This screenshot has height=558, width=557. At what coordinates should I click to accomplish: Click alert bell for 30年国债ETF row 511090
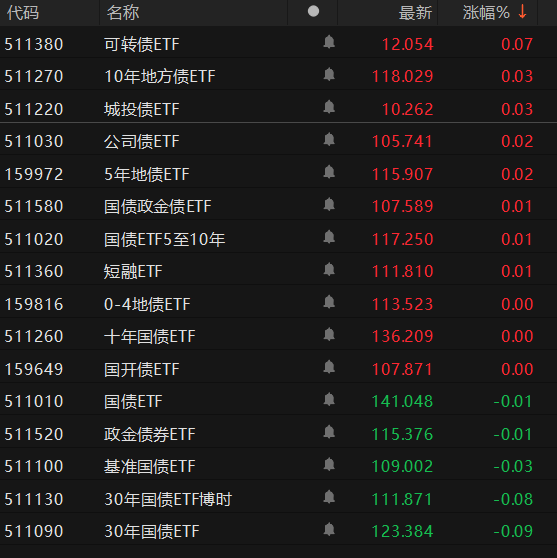tap(329, 530)
